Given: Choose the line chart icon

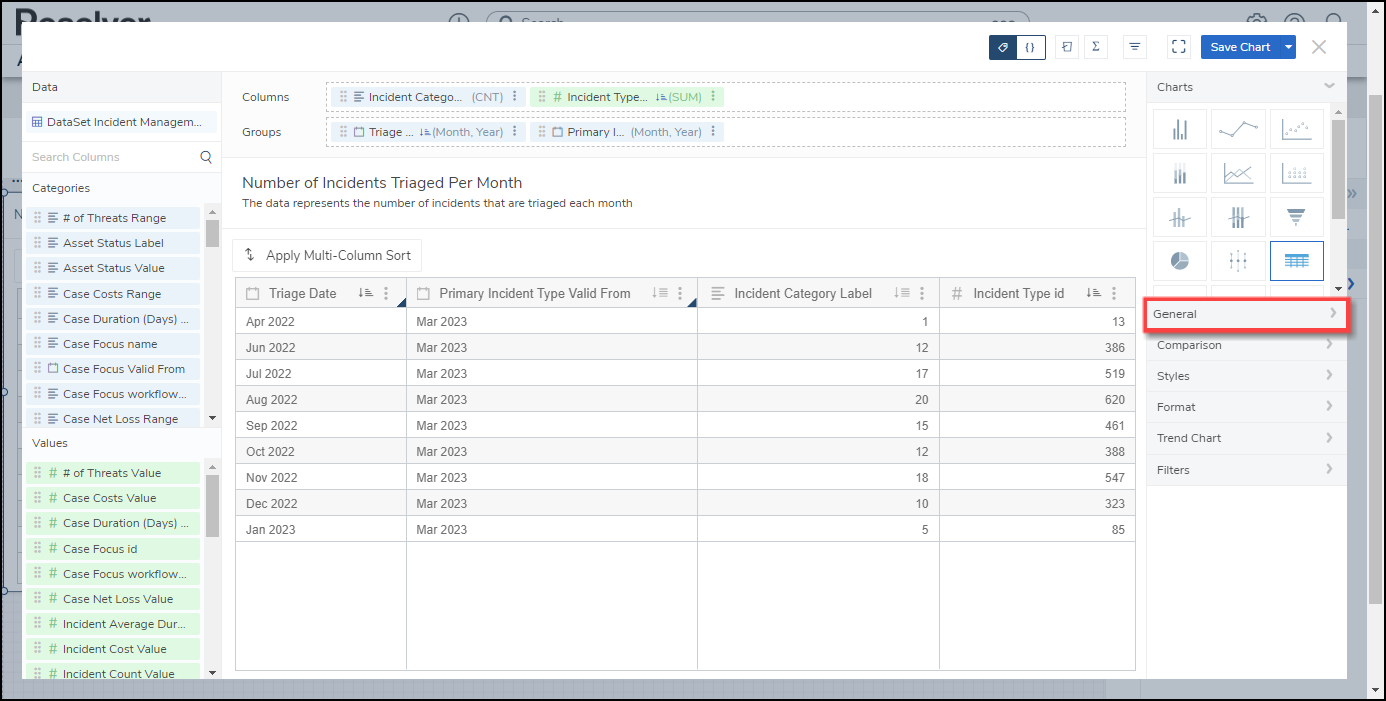Looking at the screenshot, I should pos(1238,129).
